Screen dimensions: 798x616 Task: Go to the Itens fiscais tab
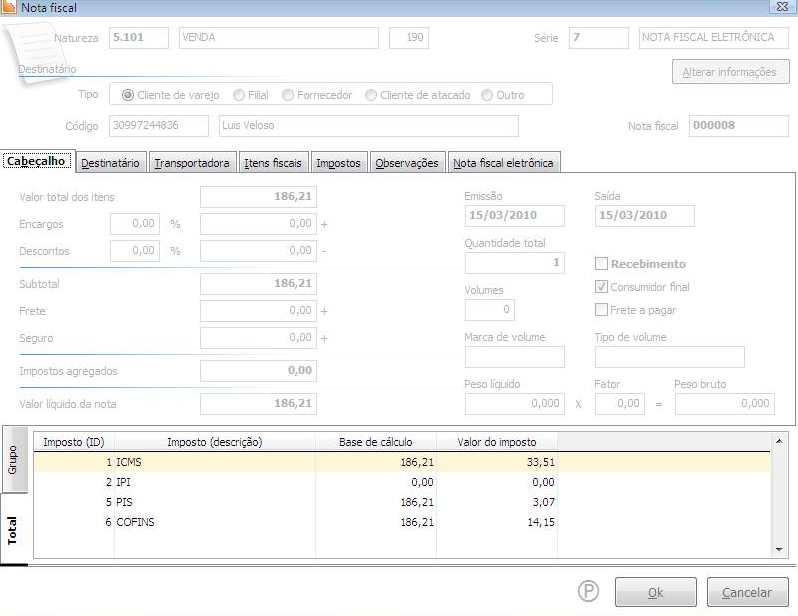[x=273, y=163]
